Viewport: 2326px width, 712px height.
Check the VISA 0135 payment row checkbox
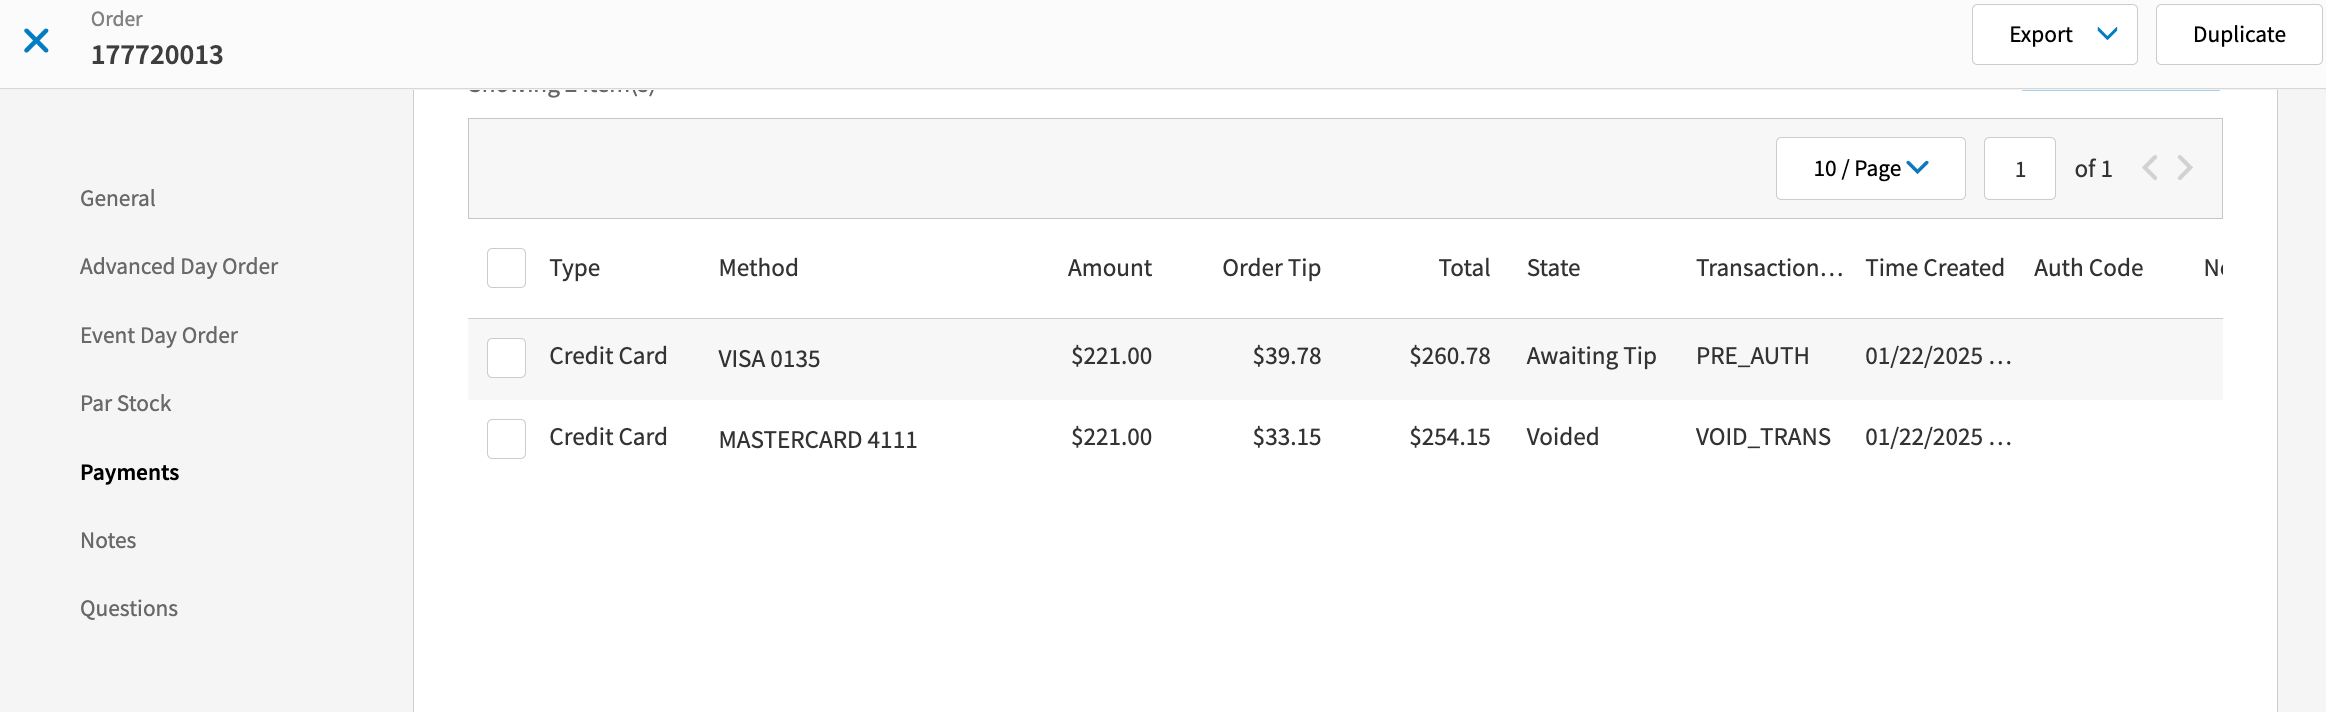(x=506, y=357)
